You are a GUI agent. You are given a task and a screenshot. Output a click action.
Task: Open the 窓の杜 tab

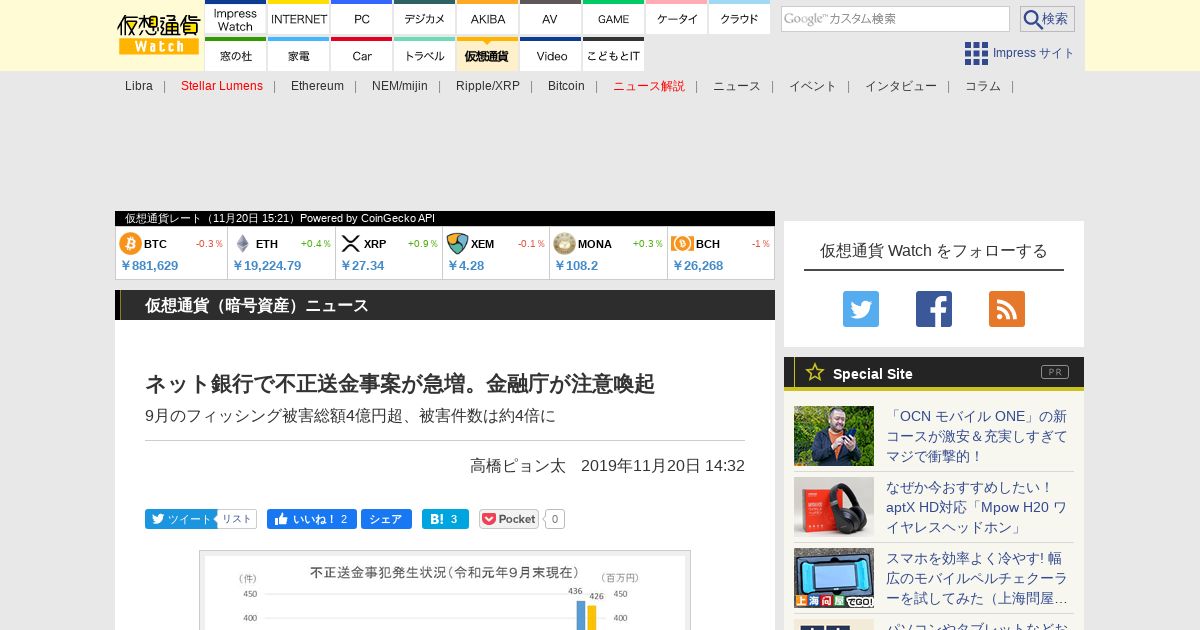235,55
